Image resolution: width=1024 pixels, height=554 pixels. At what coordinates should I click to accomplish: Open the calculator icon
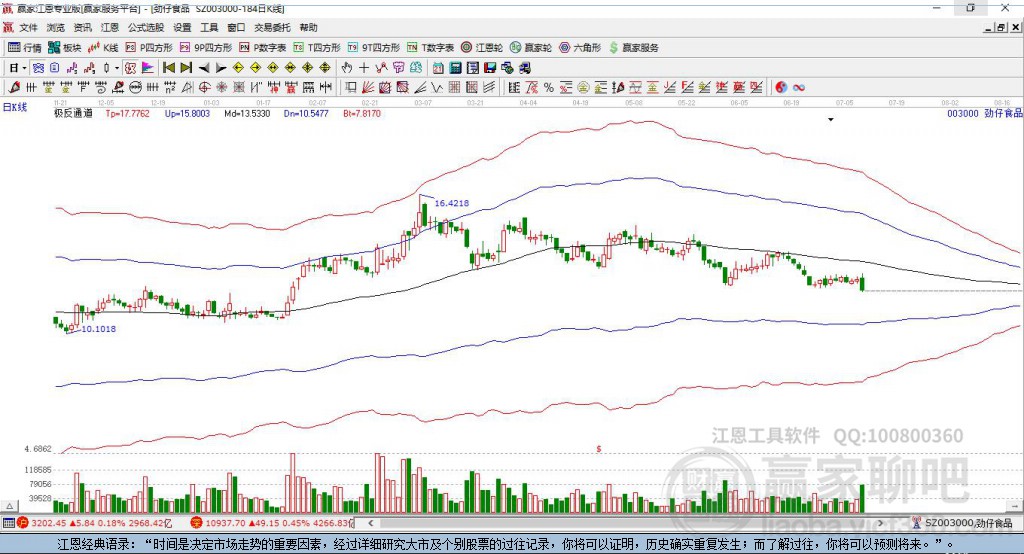pyautogui.click(x=455, y=68)
